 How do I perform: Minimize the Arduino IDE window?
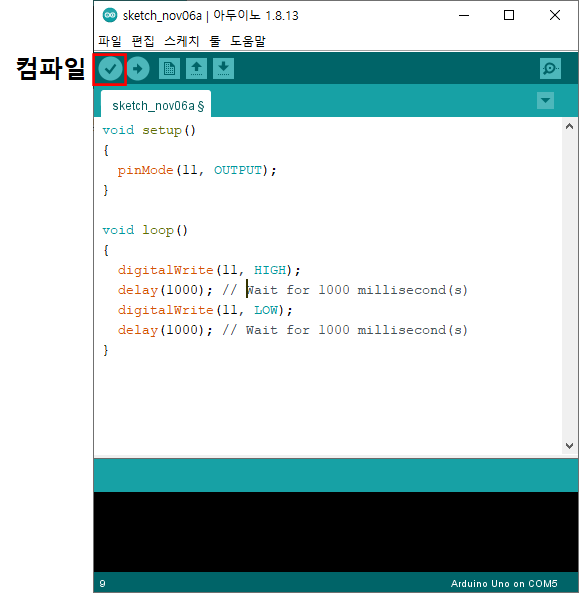point(464,16)
